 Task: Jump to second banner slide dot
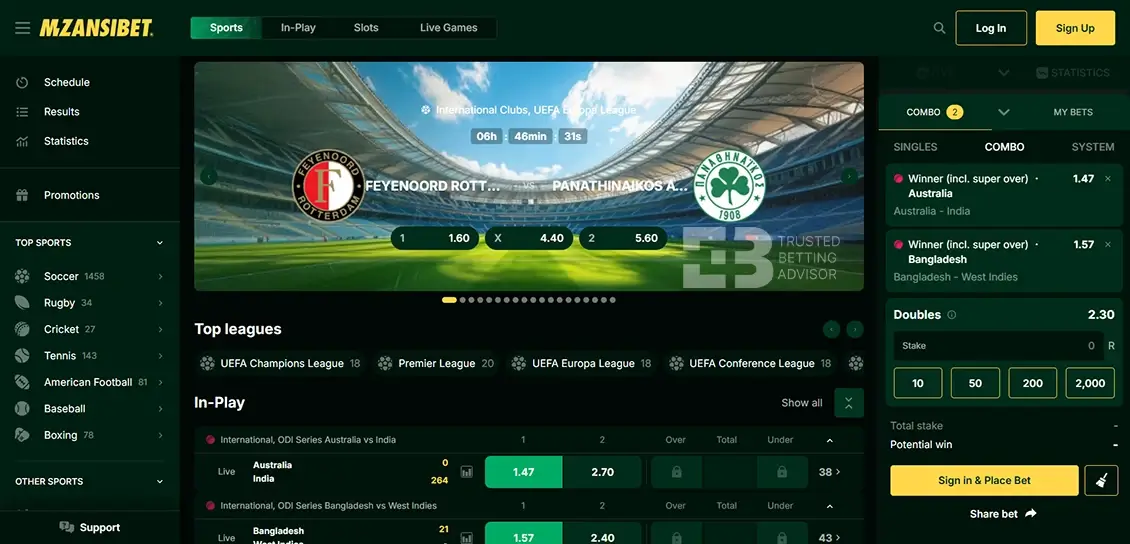point(463,300)
